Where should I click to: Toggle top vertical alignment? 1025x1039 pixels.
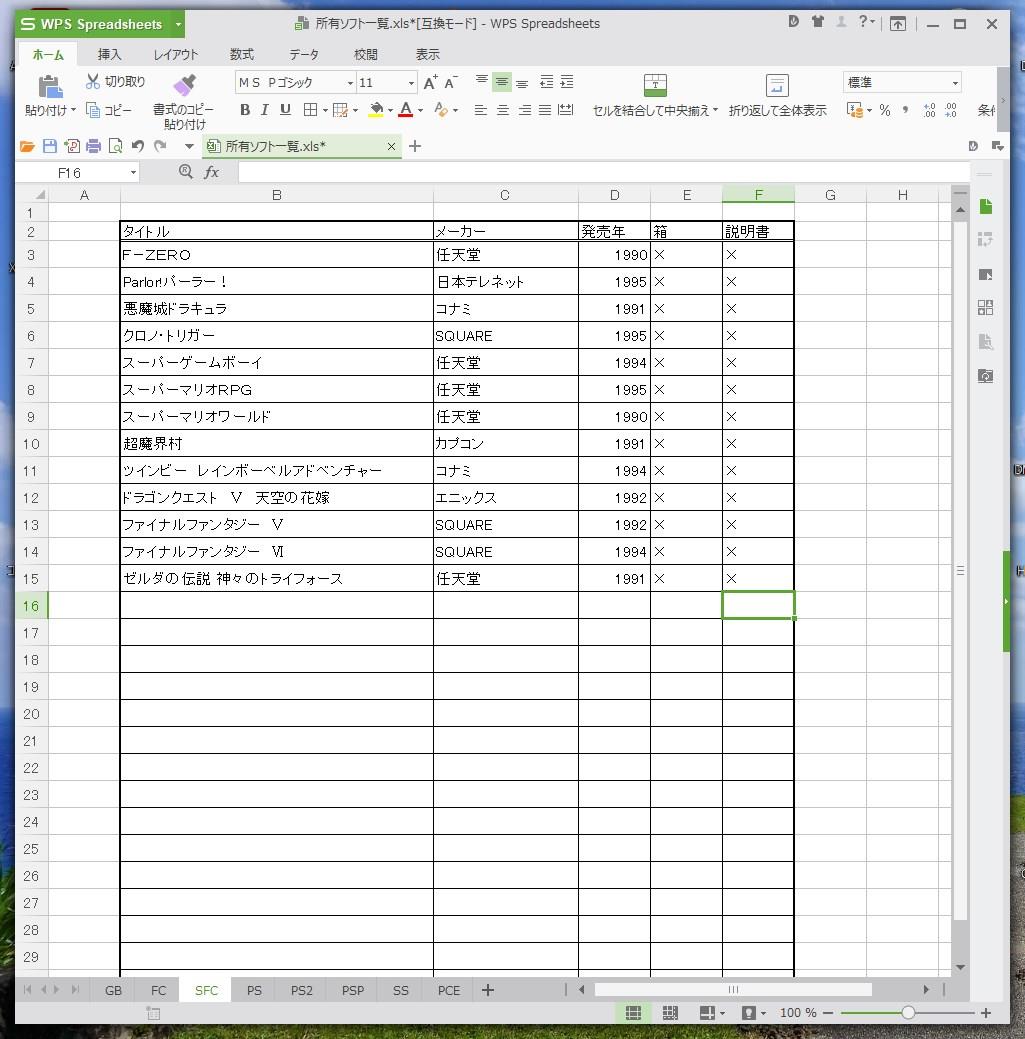coord(482,82)
